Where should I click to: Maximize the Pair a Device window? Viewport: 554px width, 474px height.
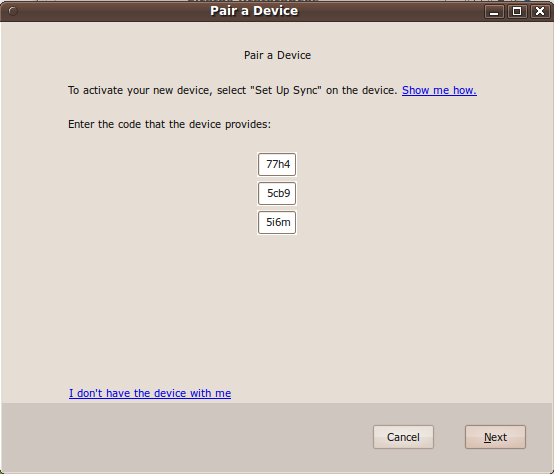coord(517,12)
